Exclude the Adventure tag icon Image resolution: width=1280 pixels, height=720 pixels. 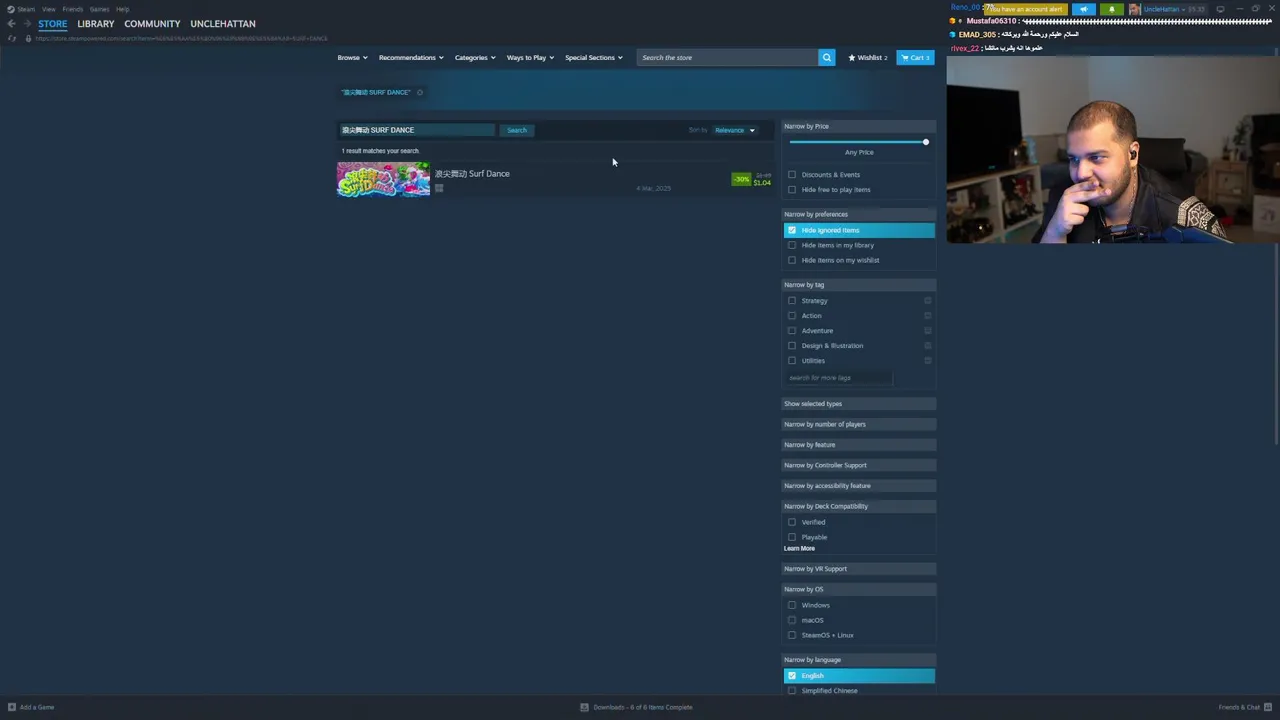(x=928, y=331)
